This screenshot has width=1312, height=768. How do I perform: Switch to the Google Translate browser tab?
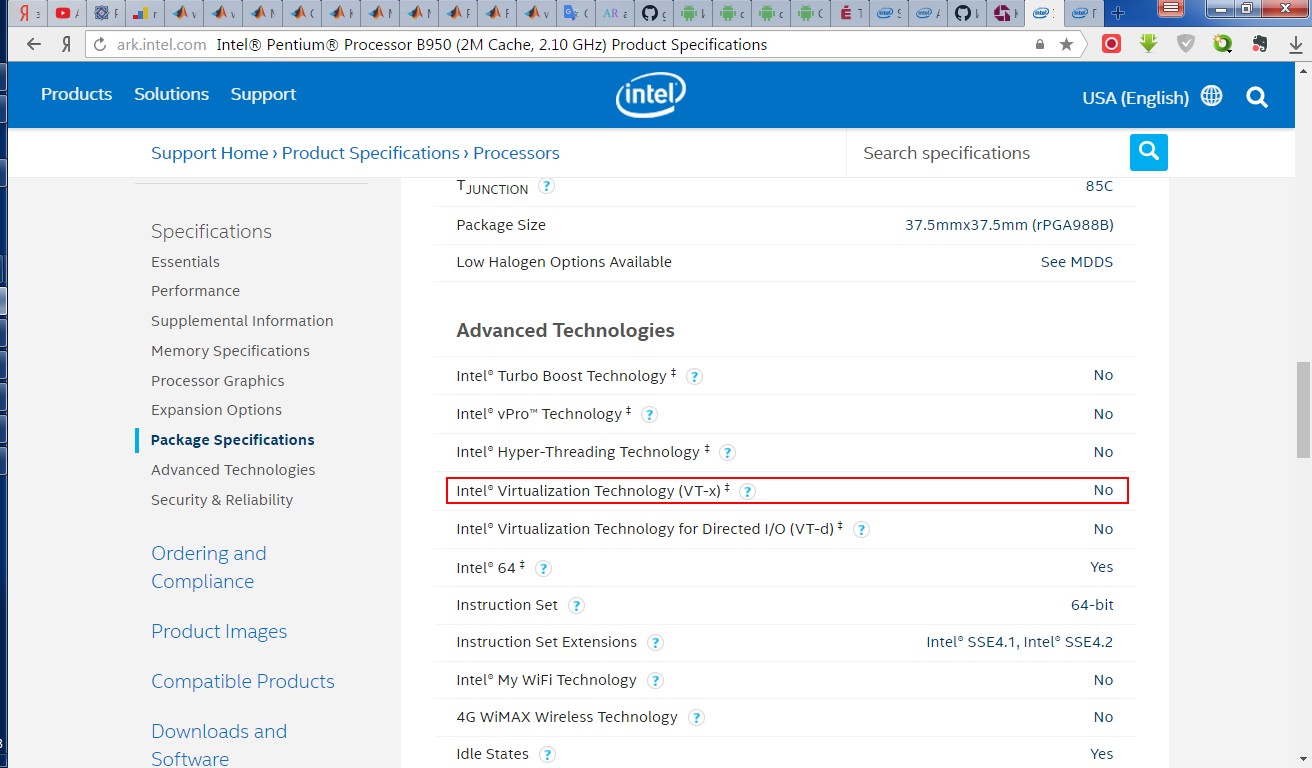click(575, 13)
